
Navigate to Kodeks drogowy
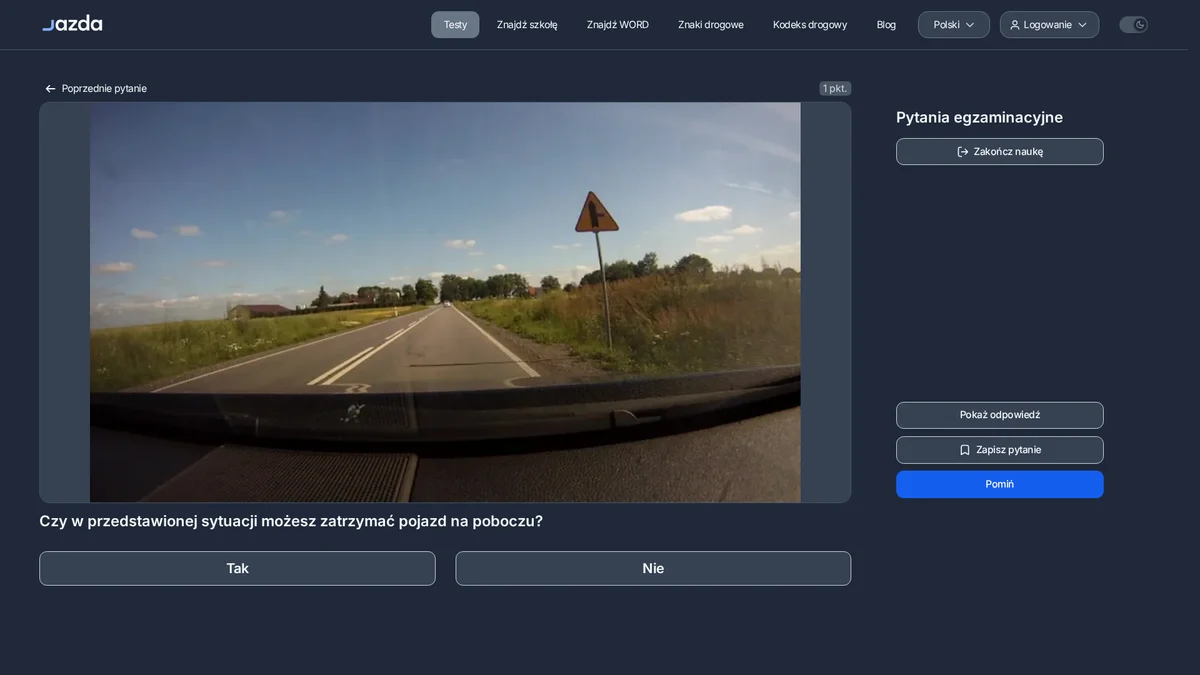pos(810,25)
